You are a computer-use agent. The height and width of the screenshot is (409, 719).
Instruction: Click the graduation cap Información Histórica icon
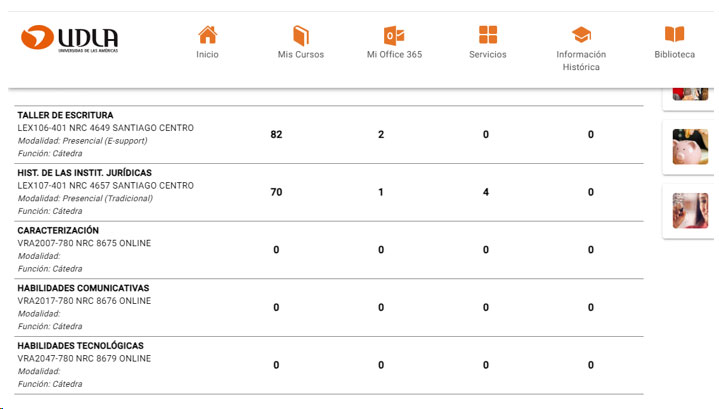click(581, 35)
